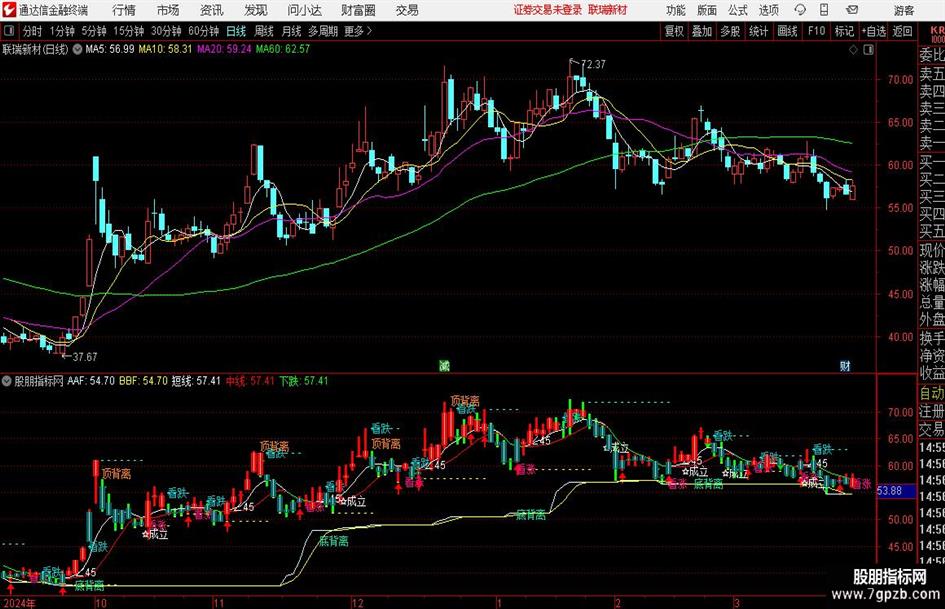The image size is (945, 609).
Task: Open the 资讯 menu
Action: click(x=211, y=10)
